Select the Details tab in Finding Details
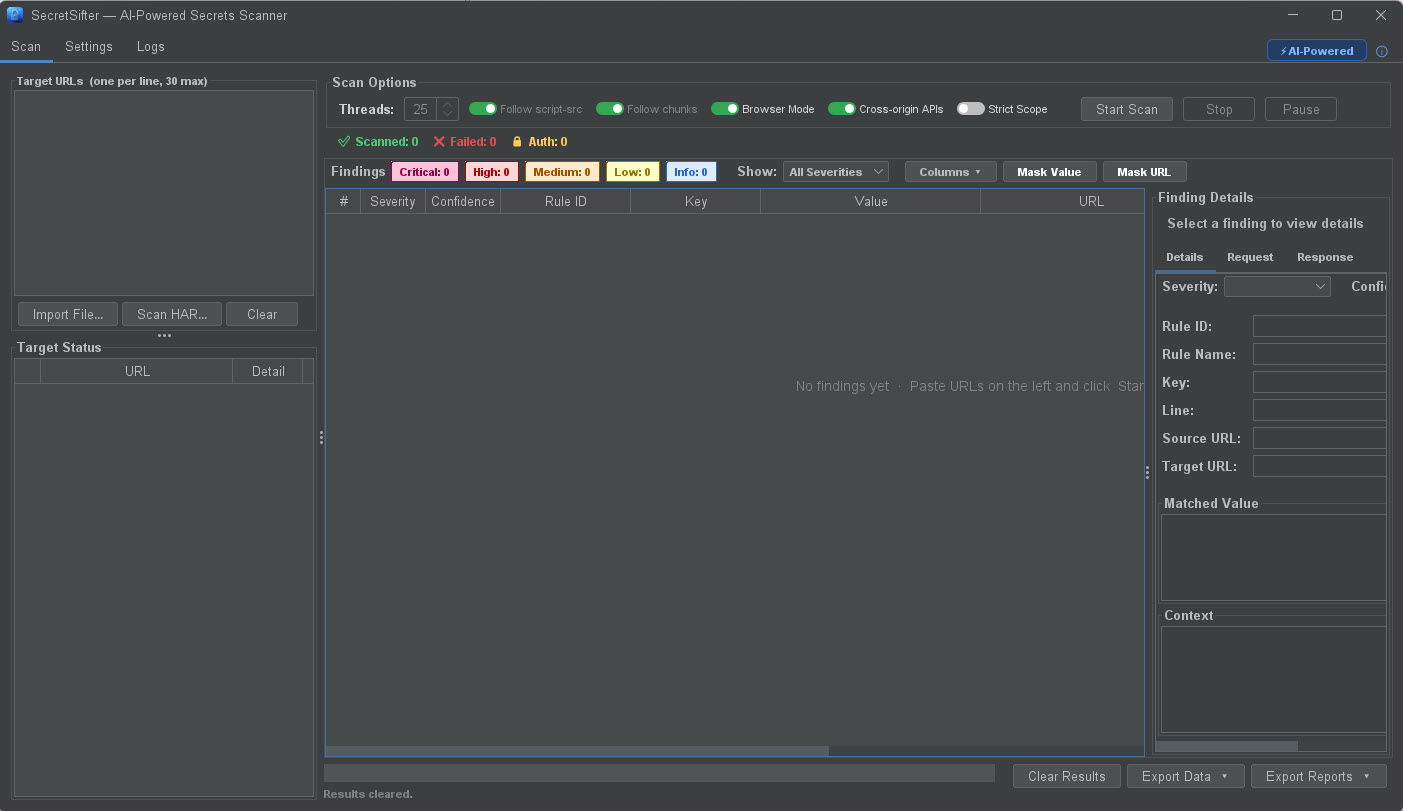Viewport: 1403px width, 811px height. click(x=1185, y=257)
